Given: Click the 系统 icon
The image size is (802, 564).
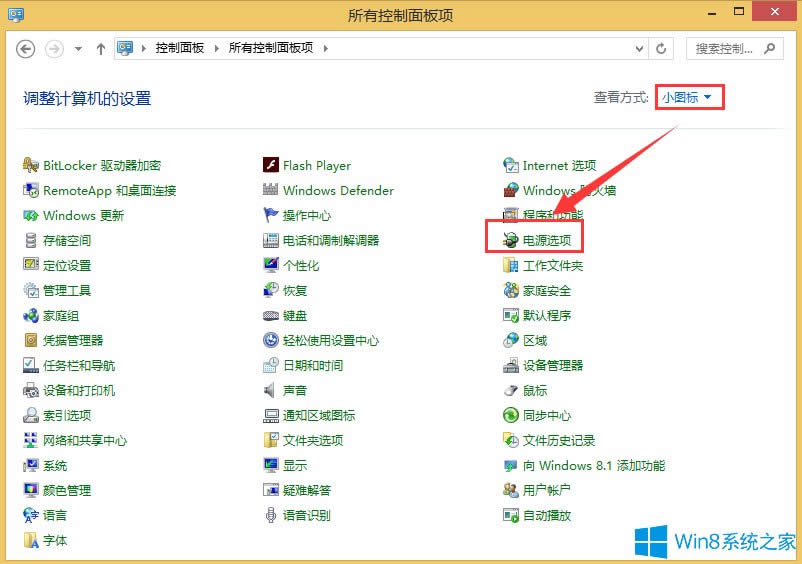Looking at the screenshot, I should coord(31,465).
